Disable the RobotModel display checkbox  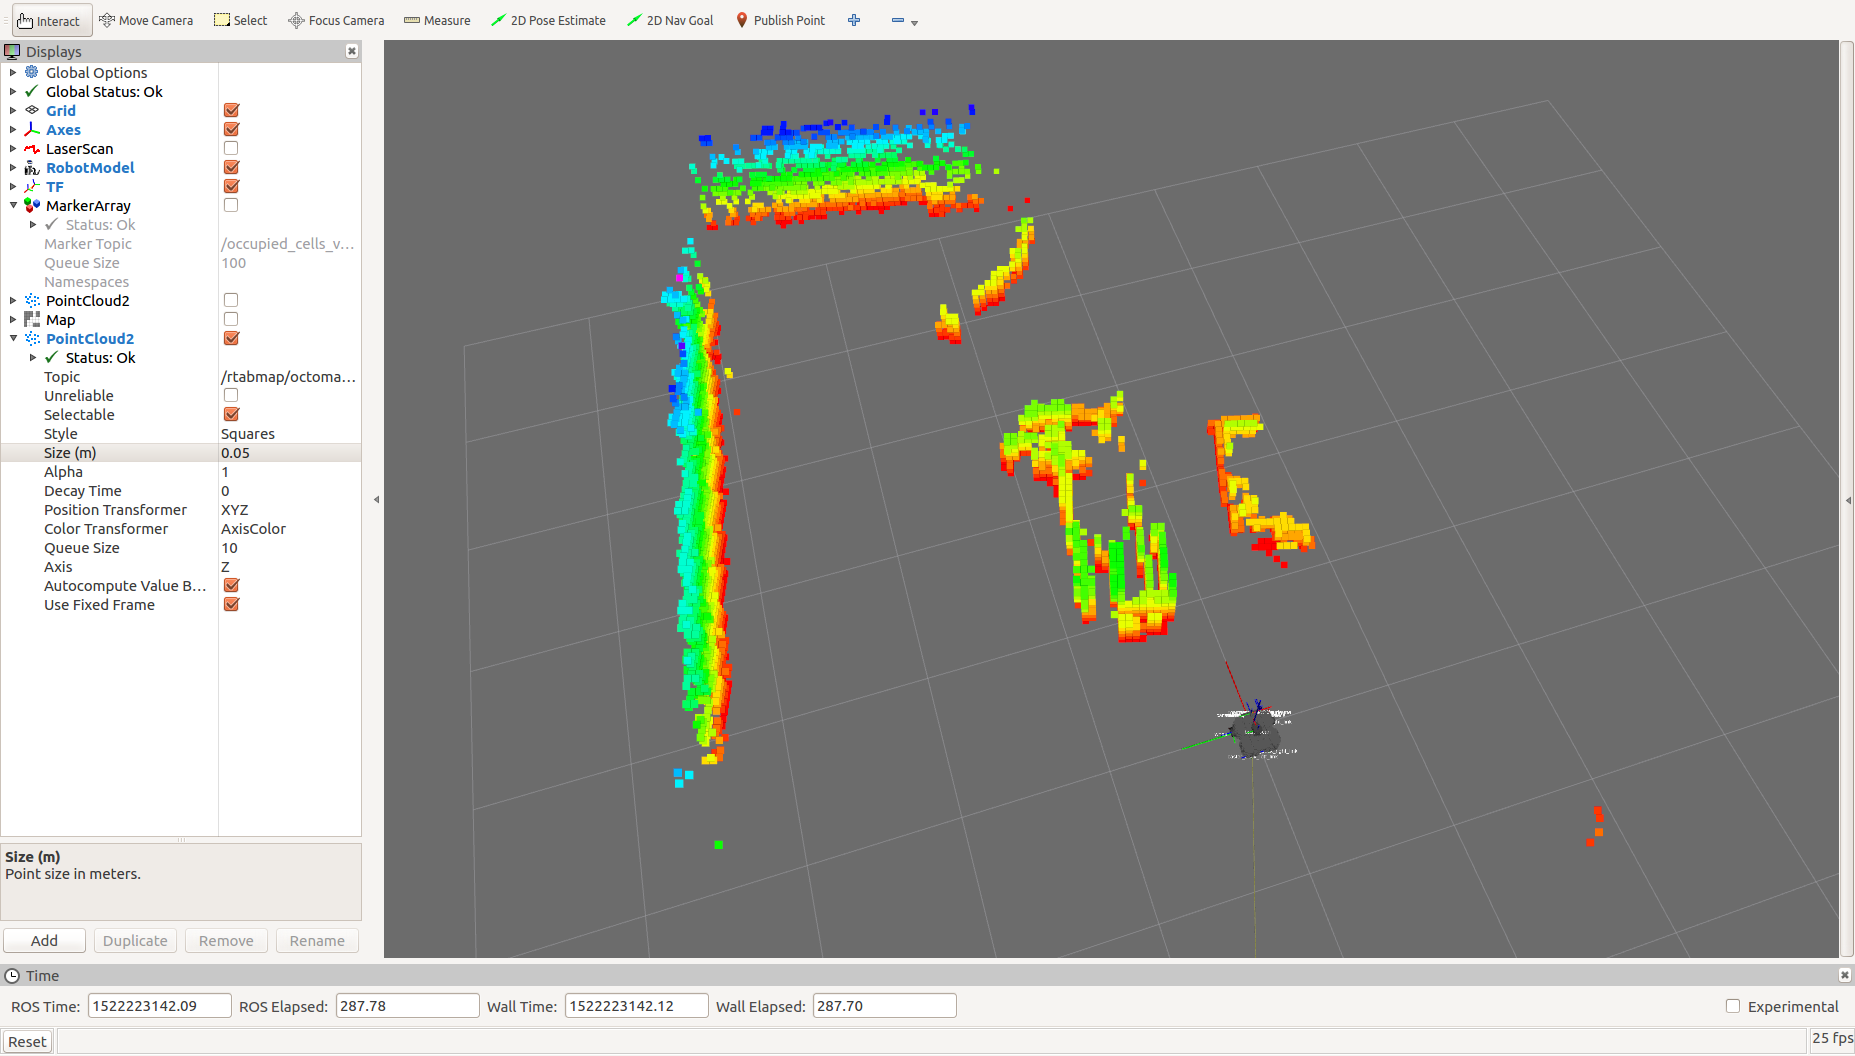[x=231, y=168]
